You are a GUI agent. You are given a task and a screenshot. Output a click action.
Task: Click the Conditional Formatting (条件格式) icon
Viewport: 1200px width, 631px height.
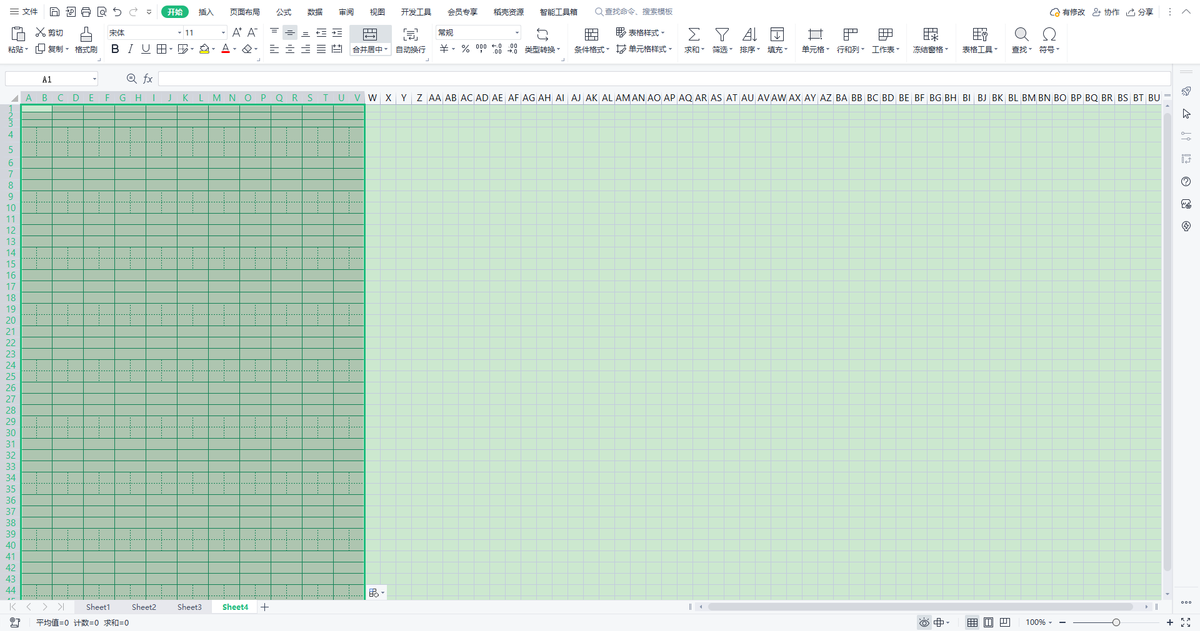[x=591, y=34]
